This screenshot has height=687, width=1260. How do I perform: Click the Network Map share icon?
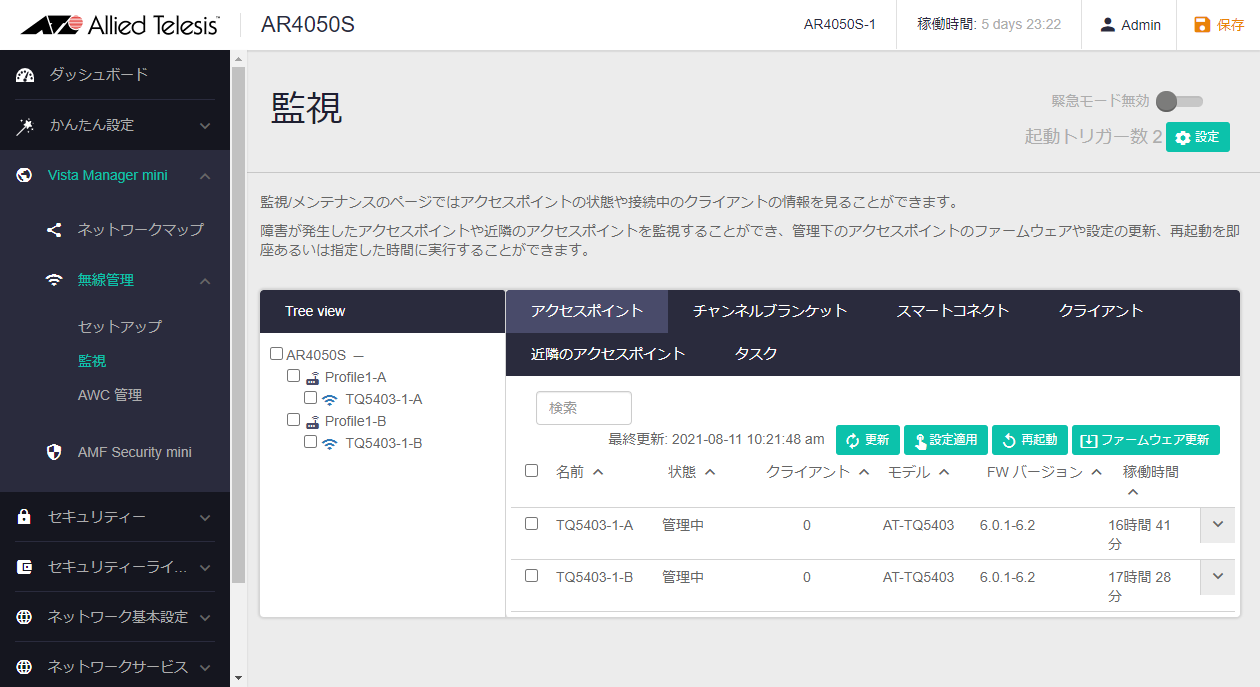point(55,230)
